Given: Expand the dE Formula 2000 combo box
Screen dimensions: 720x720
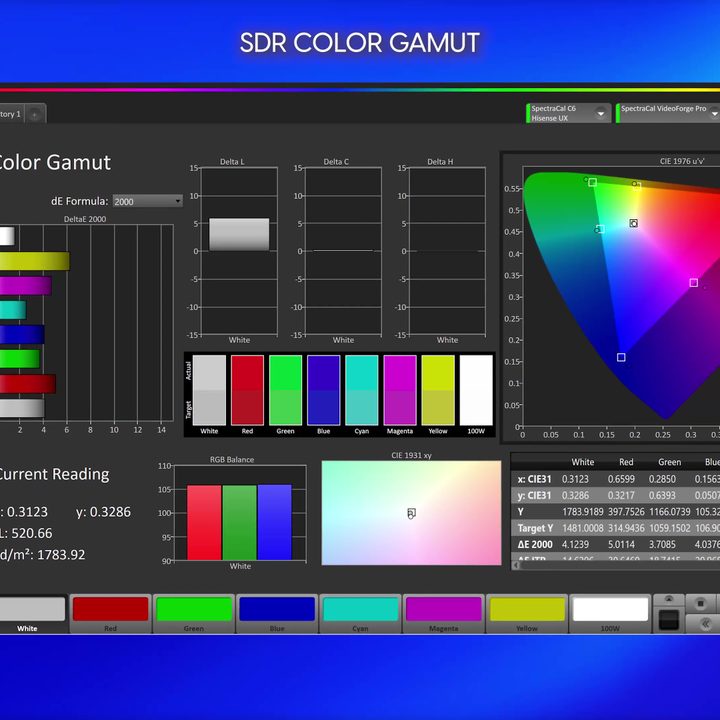Looking at the screenshot, I should 147,201.
